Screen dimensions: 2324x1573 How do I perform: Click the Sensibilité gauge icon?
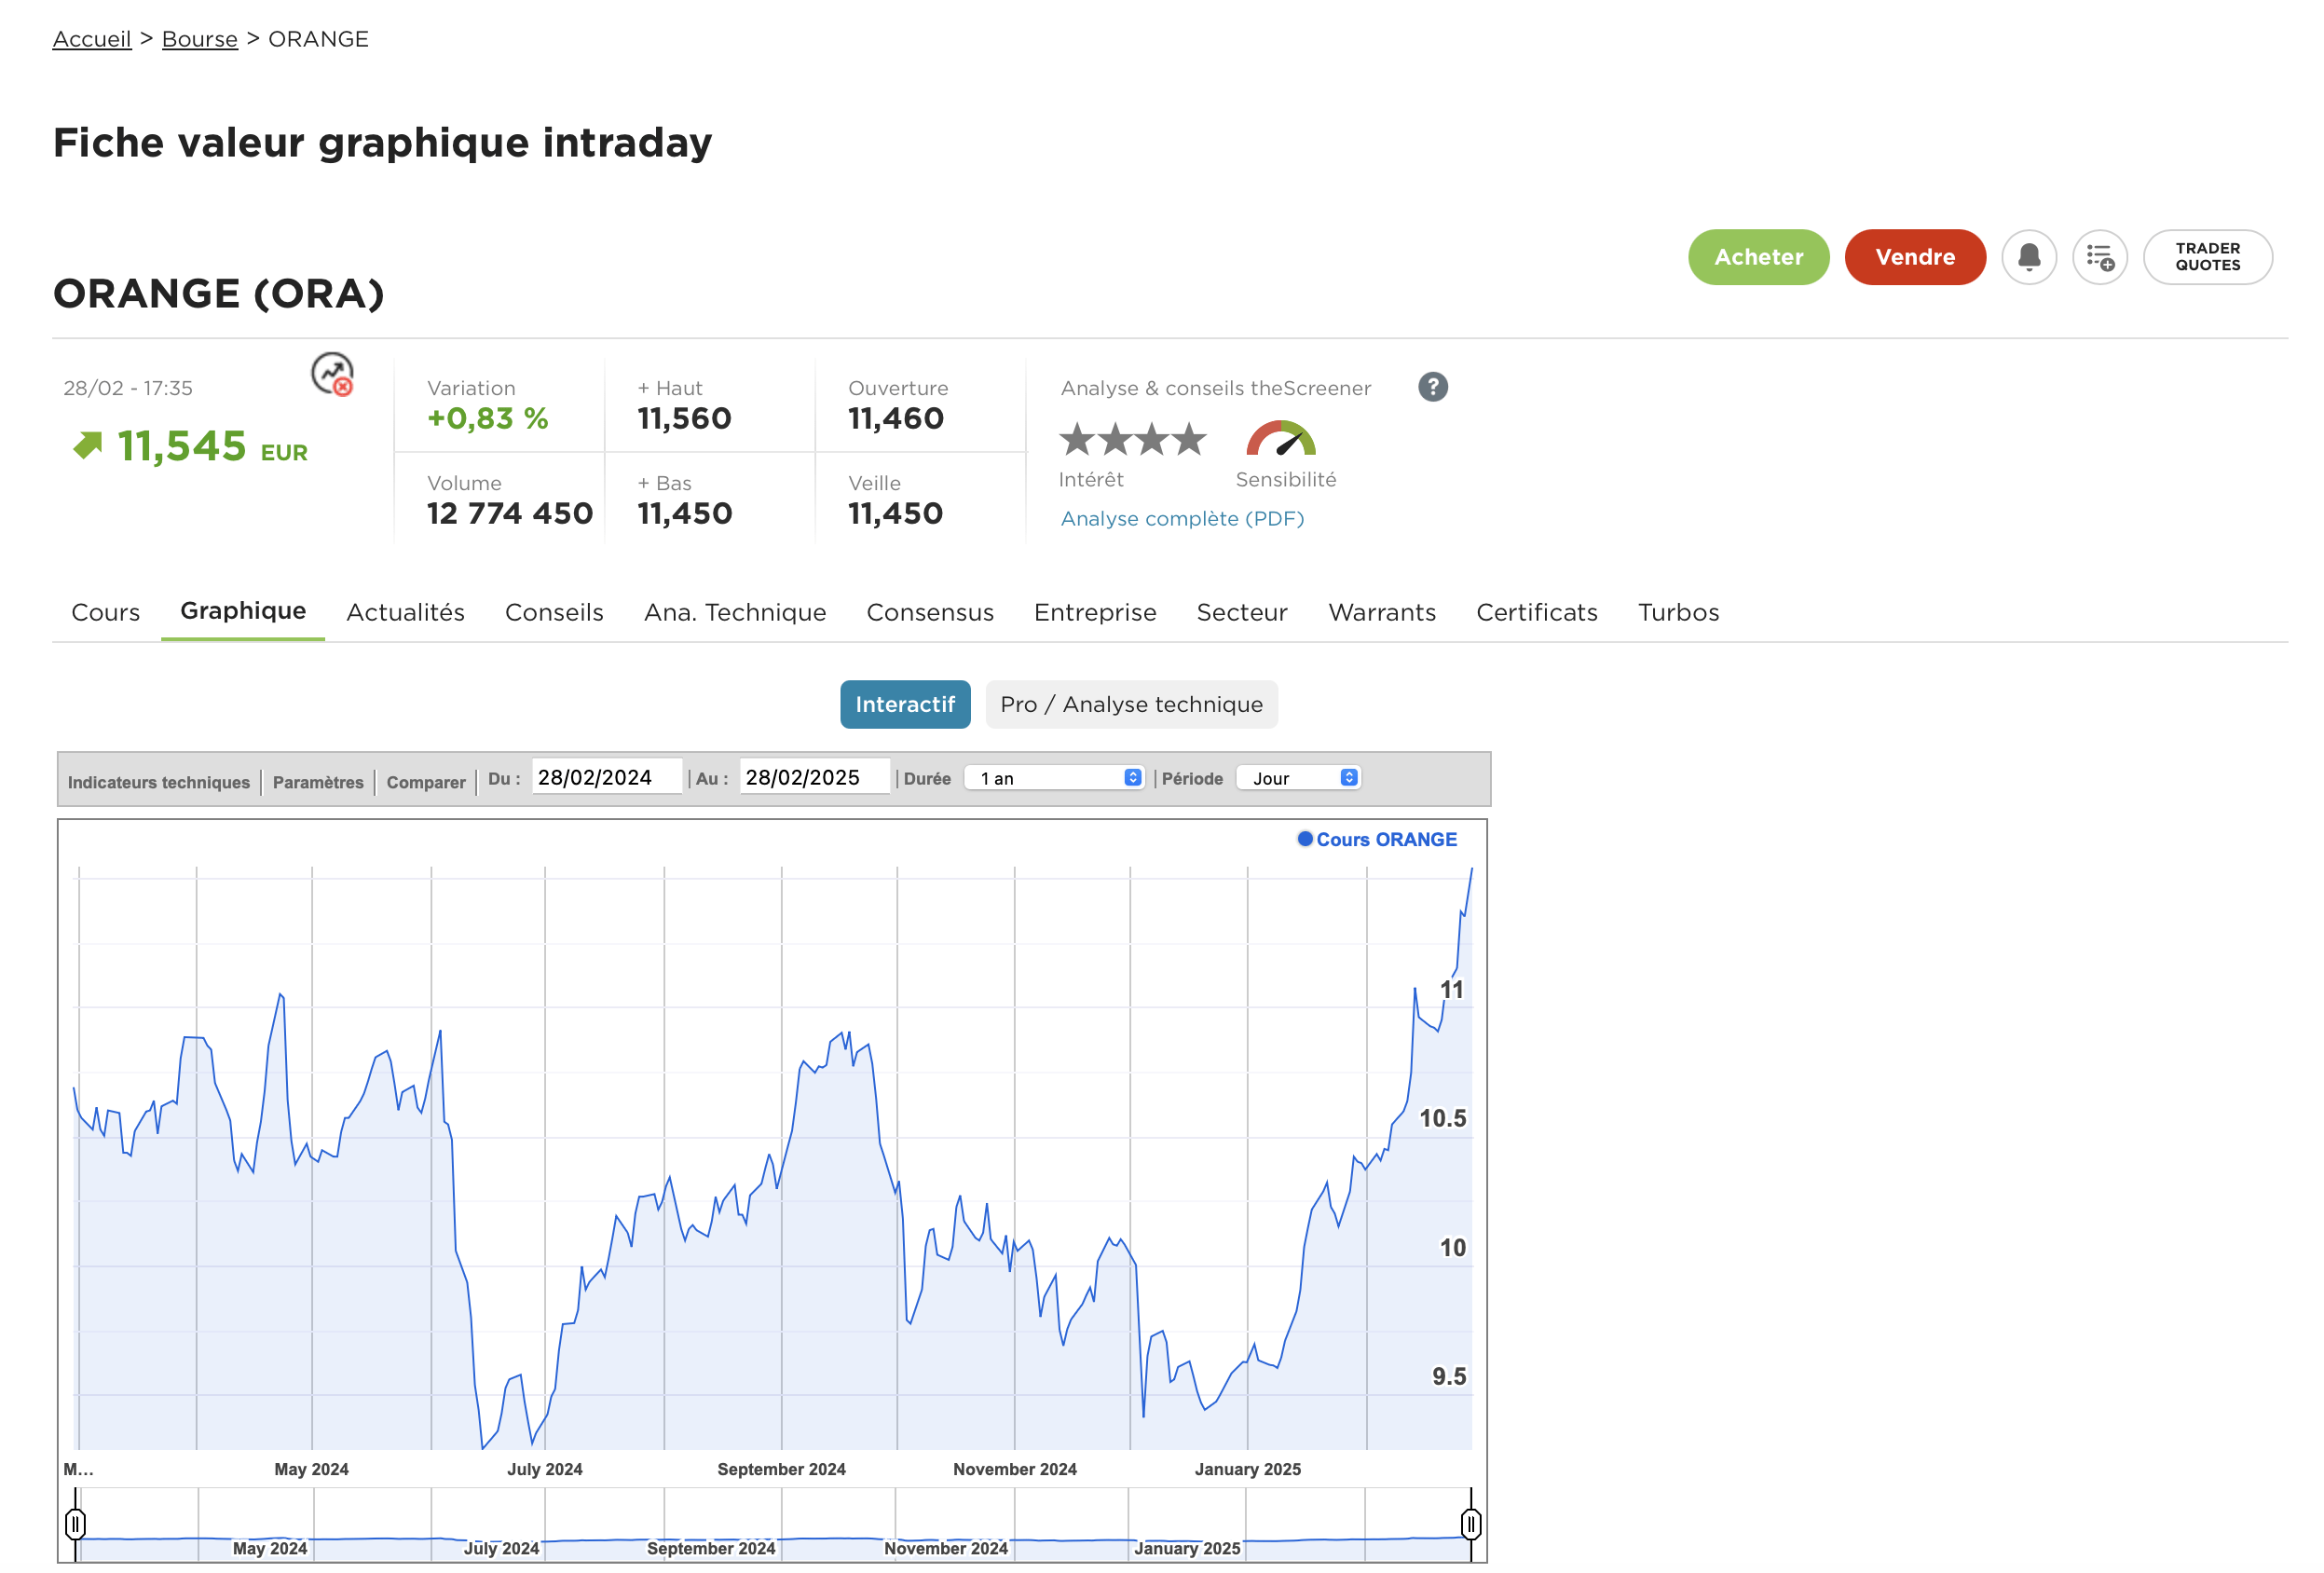1280,438
